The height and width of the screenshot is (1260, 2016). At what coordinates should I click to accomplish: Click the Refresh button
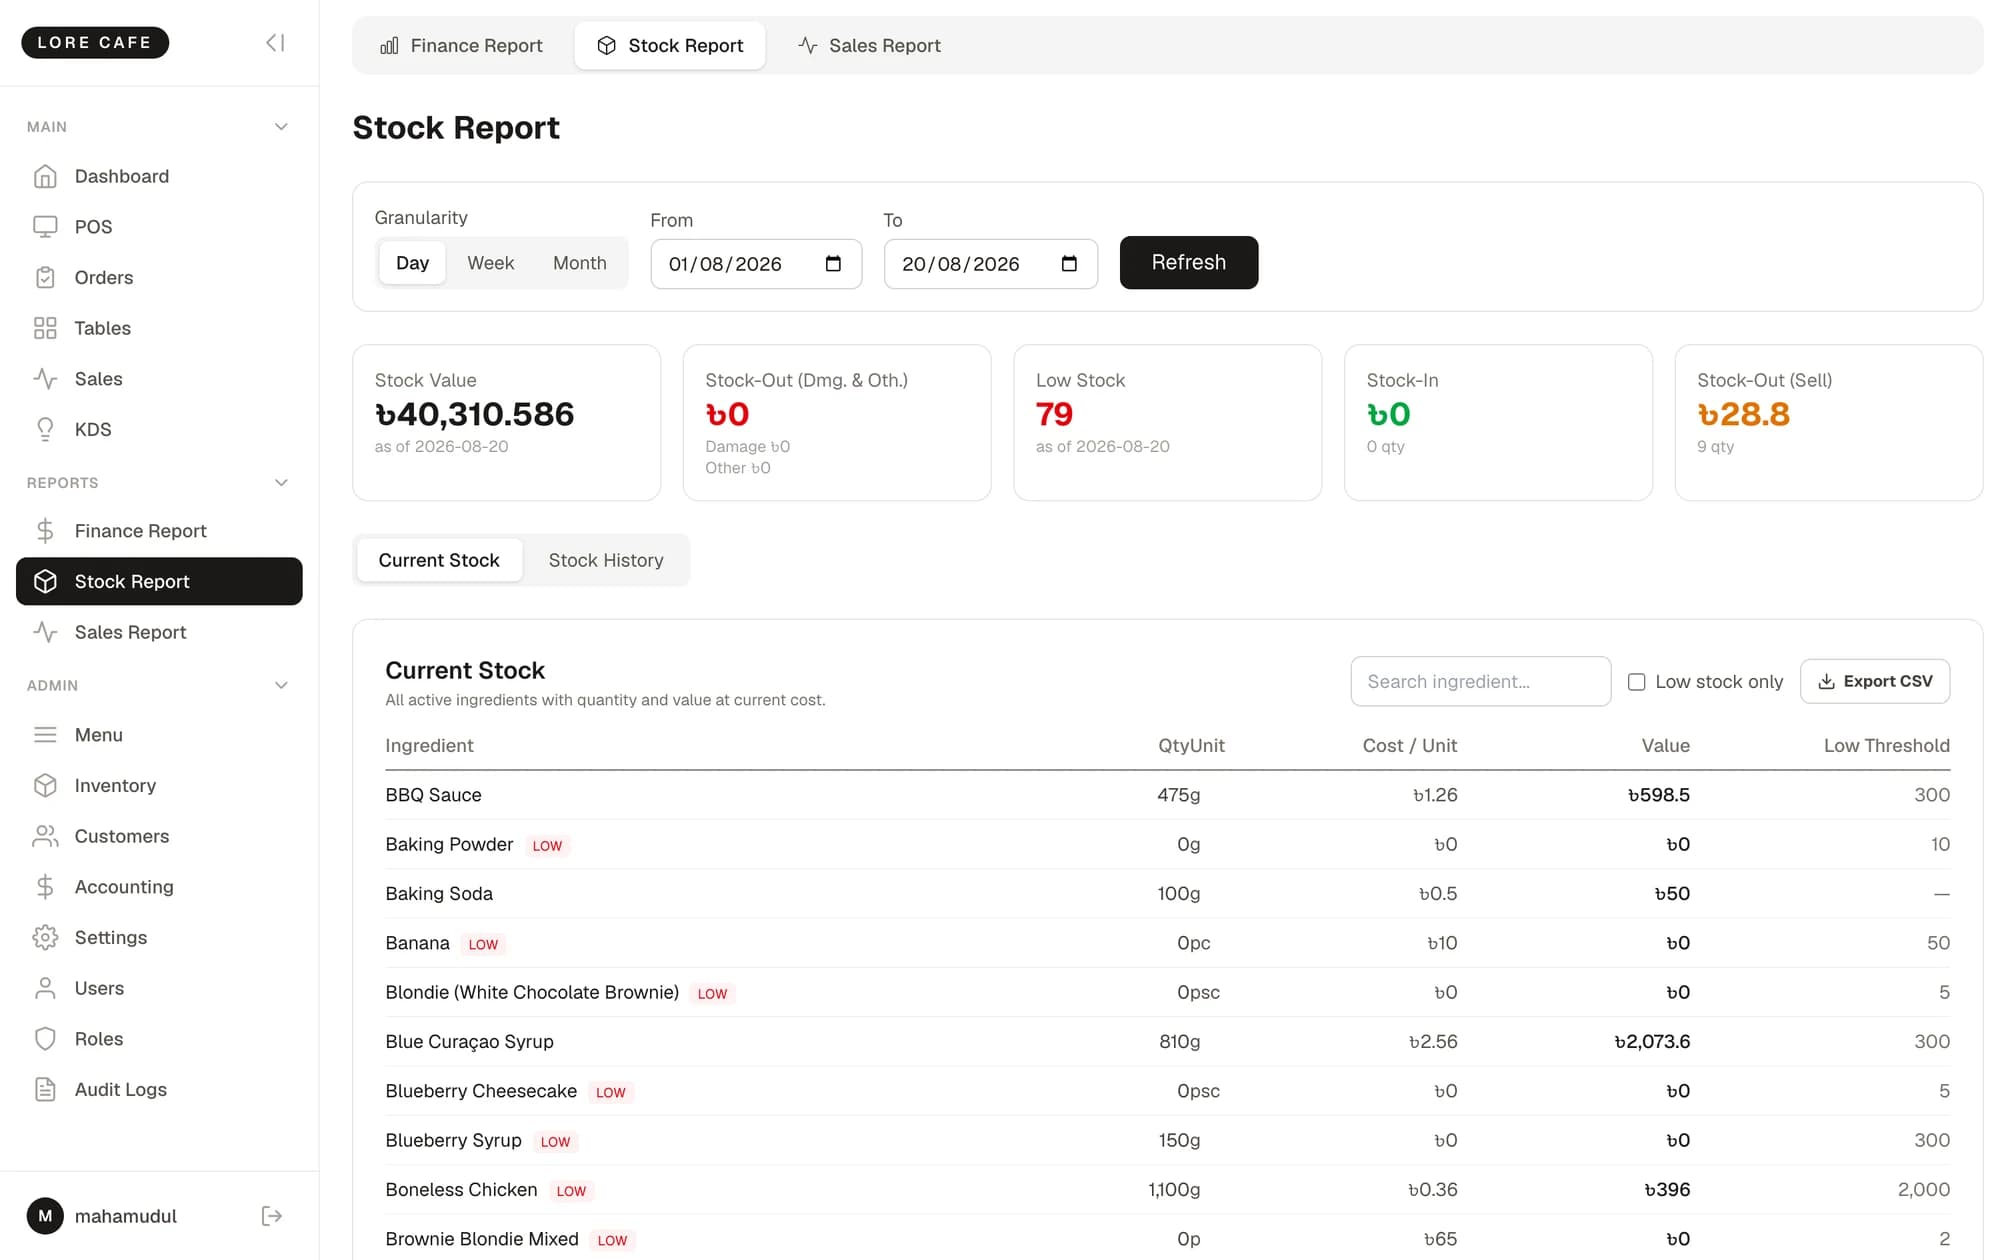(x=1188, y=263)
